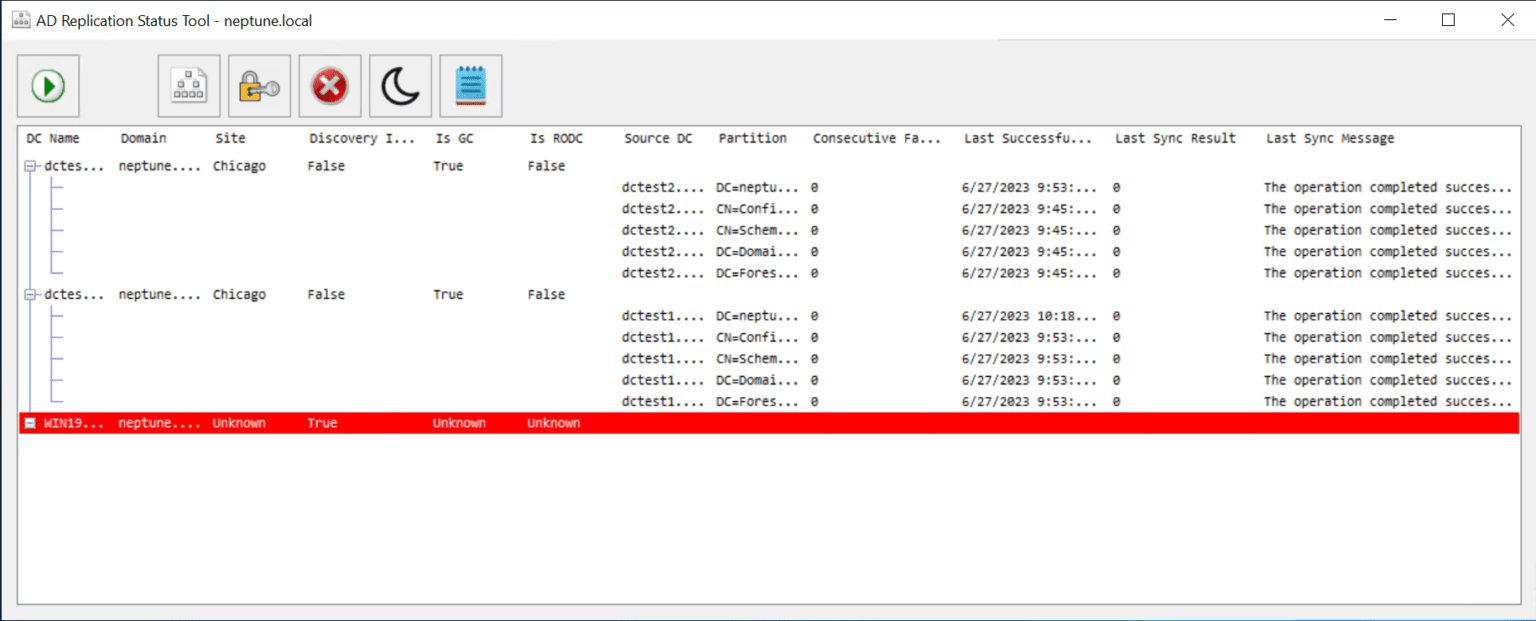Click the Discovery I... column header

(x=362, y=138)
